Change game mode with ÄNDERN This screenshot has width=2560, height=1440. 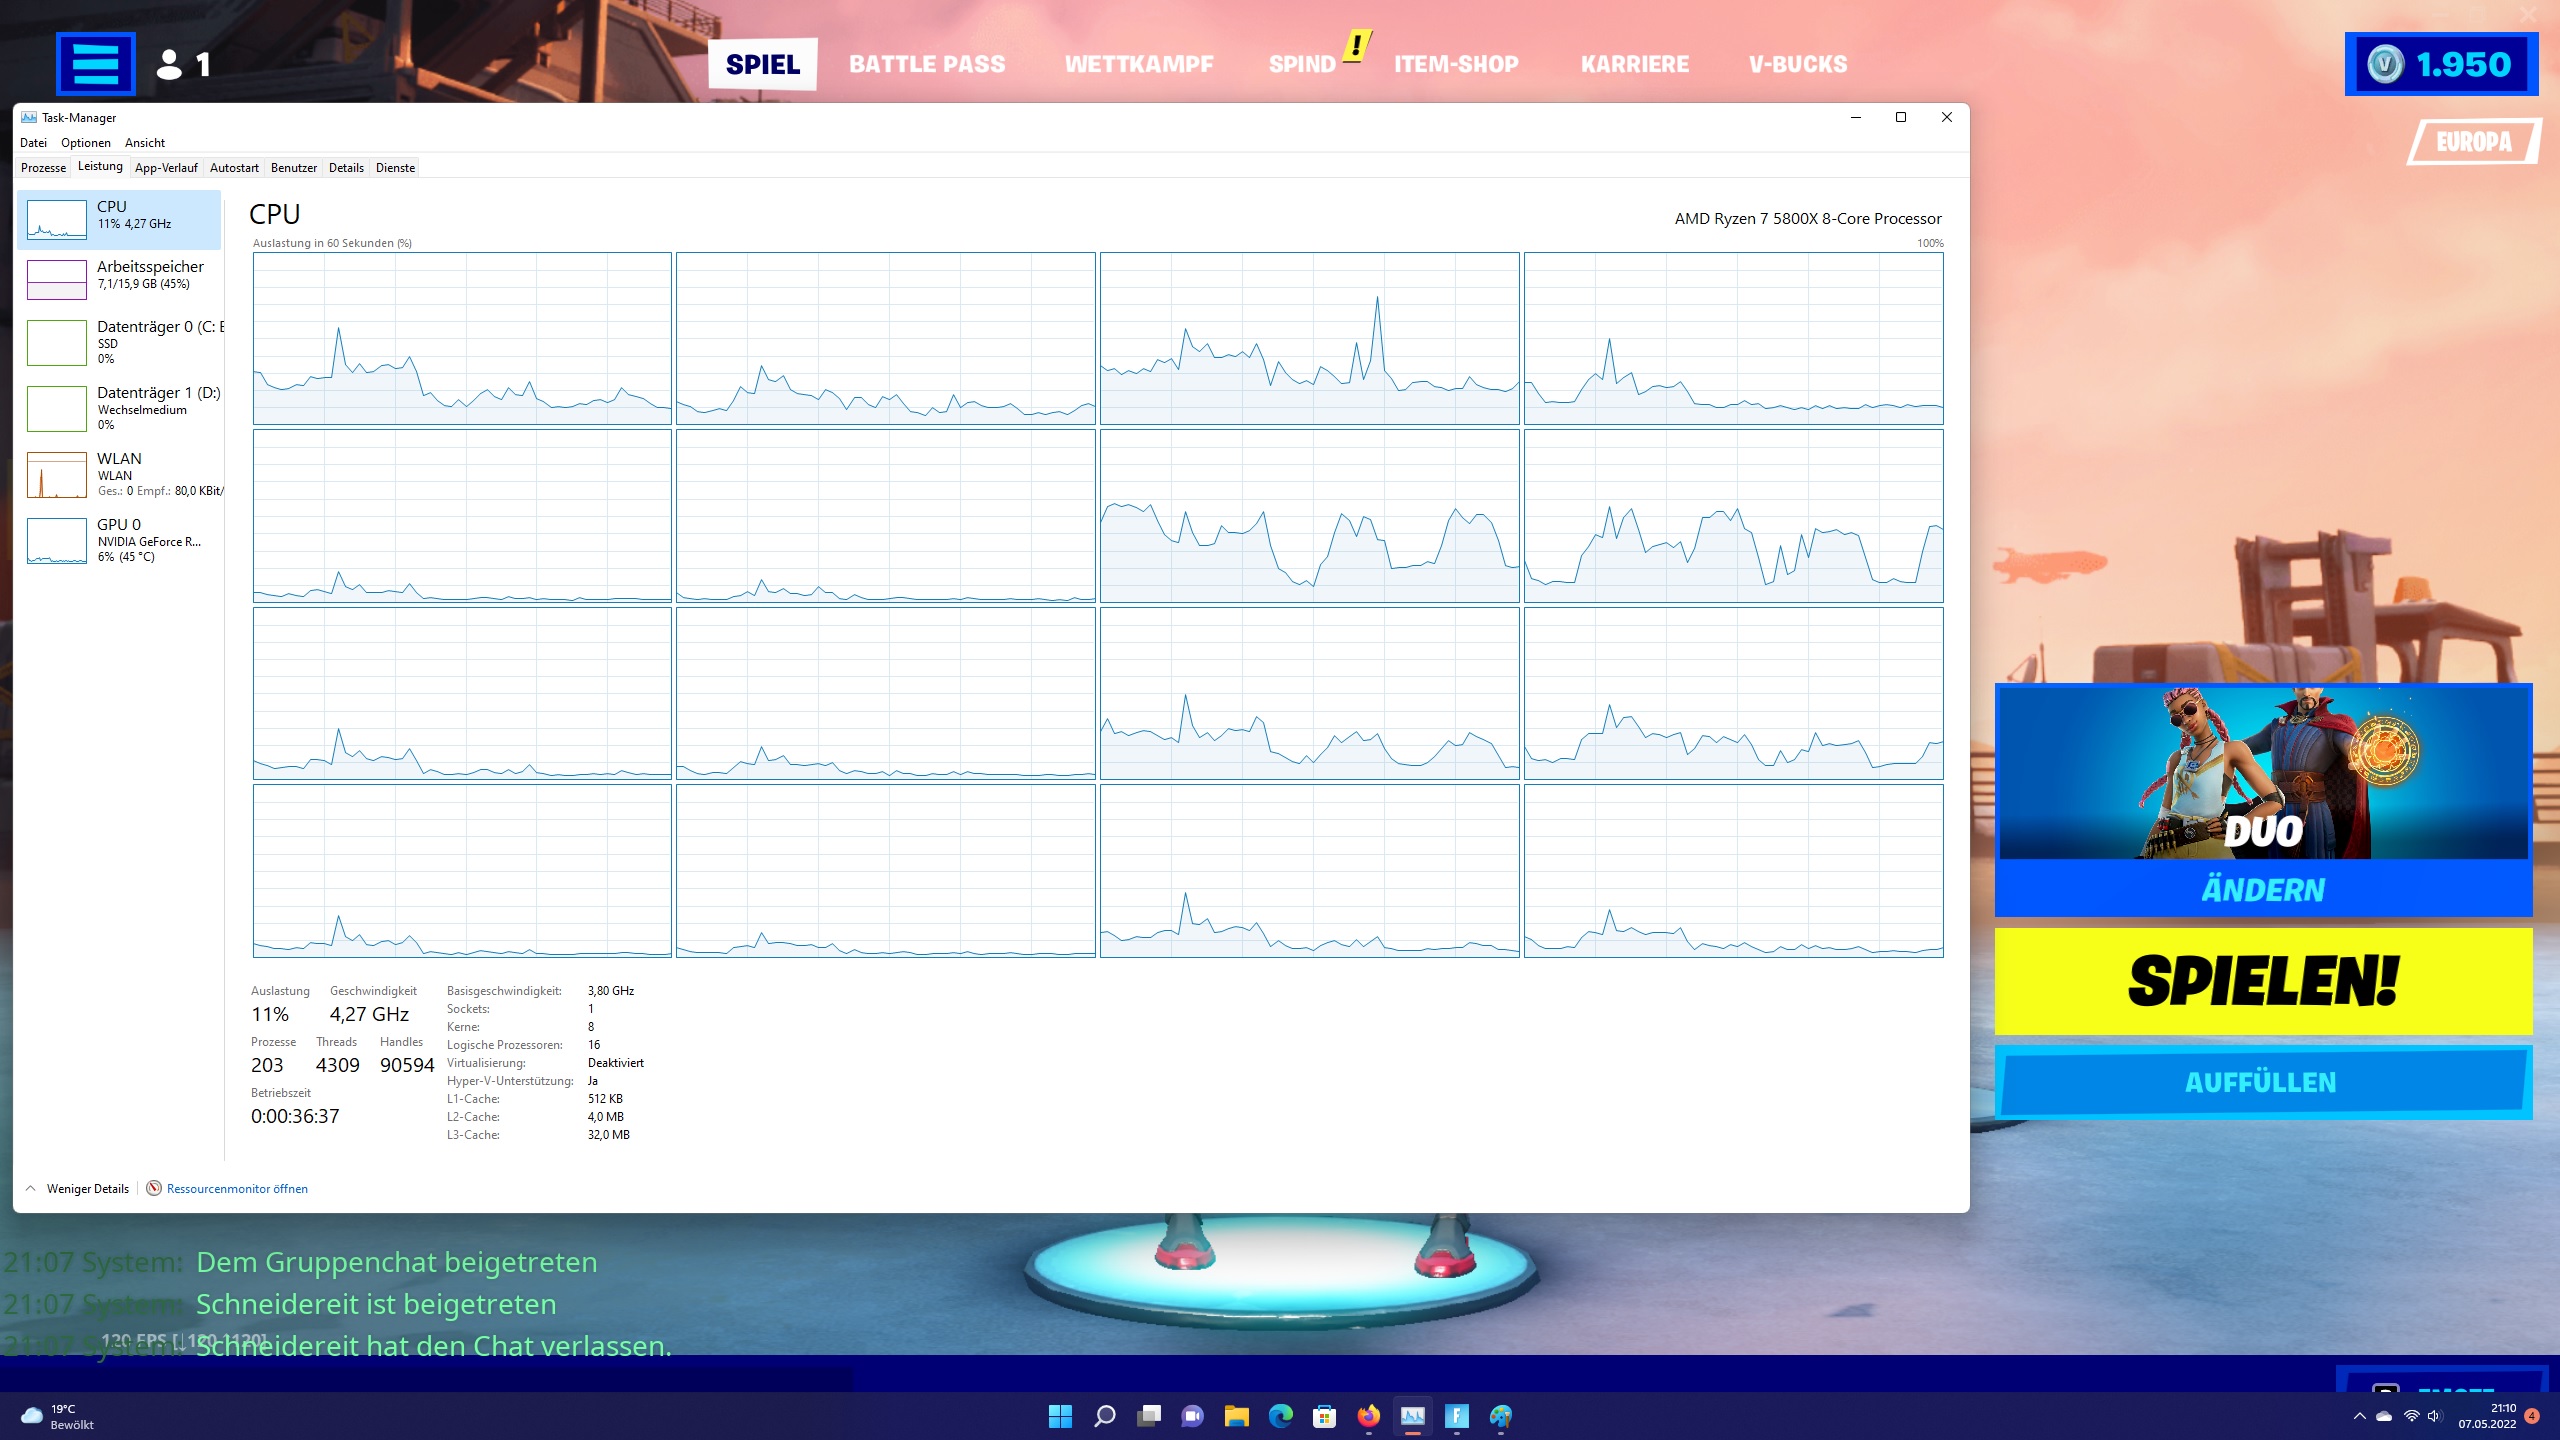[x=2262, y=890]
